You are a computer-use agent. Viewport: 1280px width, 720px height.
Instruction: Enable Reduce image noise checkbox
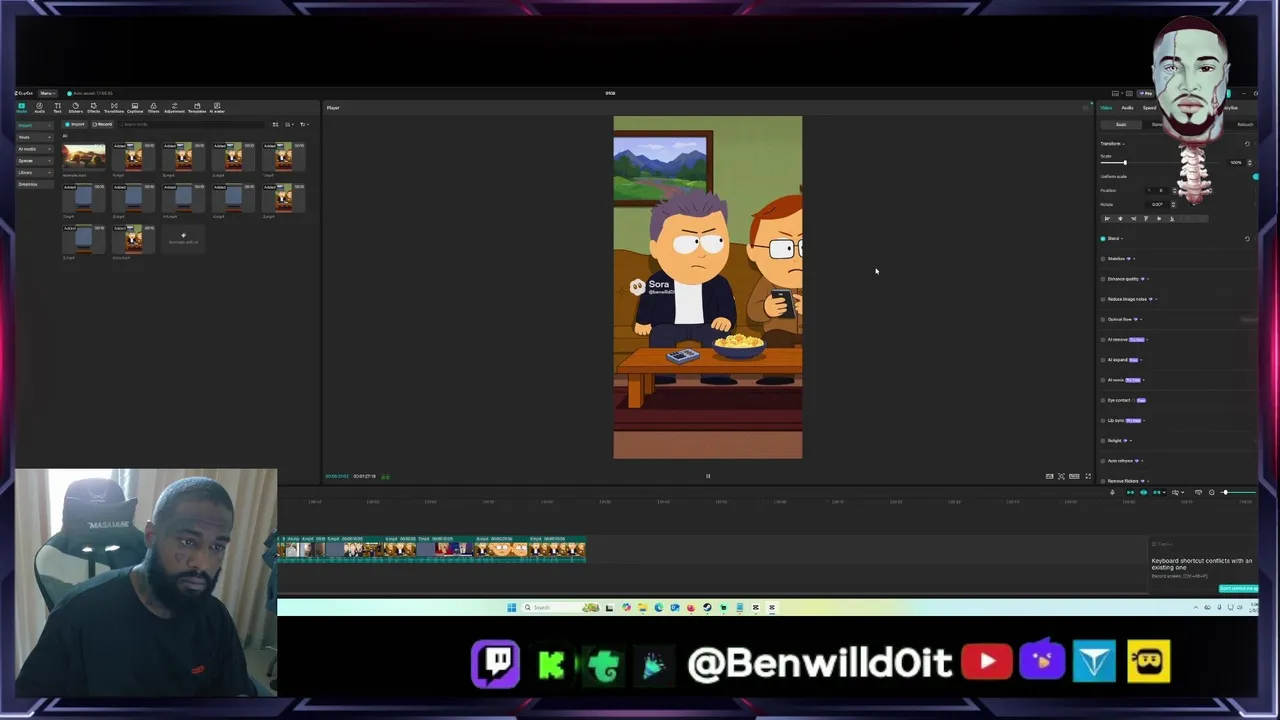1103,299
